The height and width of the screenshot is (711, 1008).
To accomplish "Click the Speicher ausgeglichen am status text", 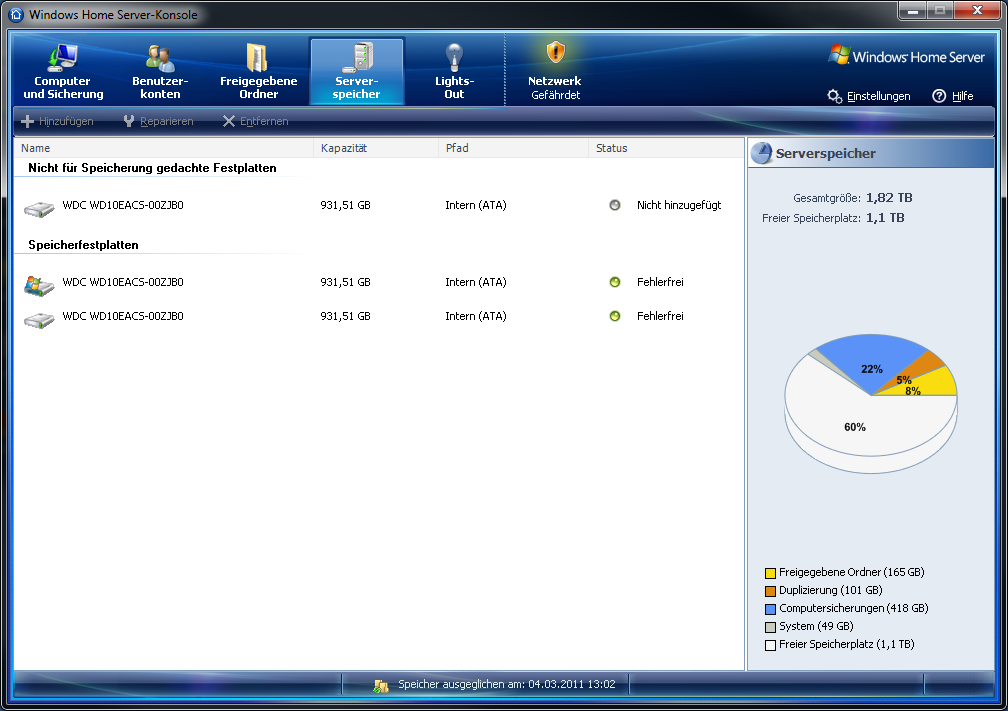I will click(507, 684).
